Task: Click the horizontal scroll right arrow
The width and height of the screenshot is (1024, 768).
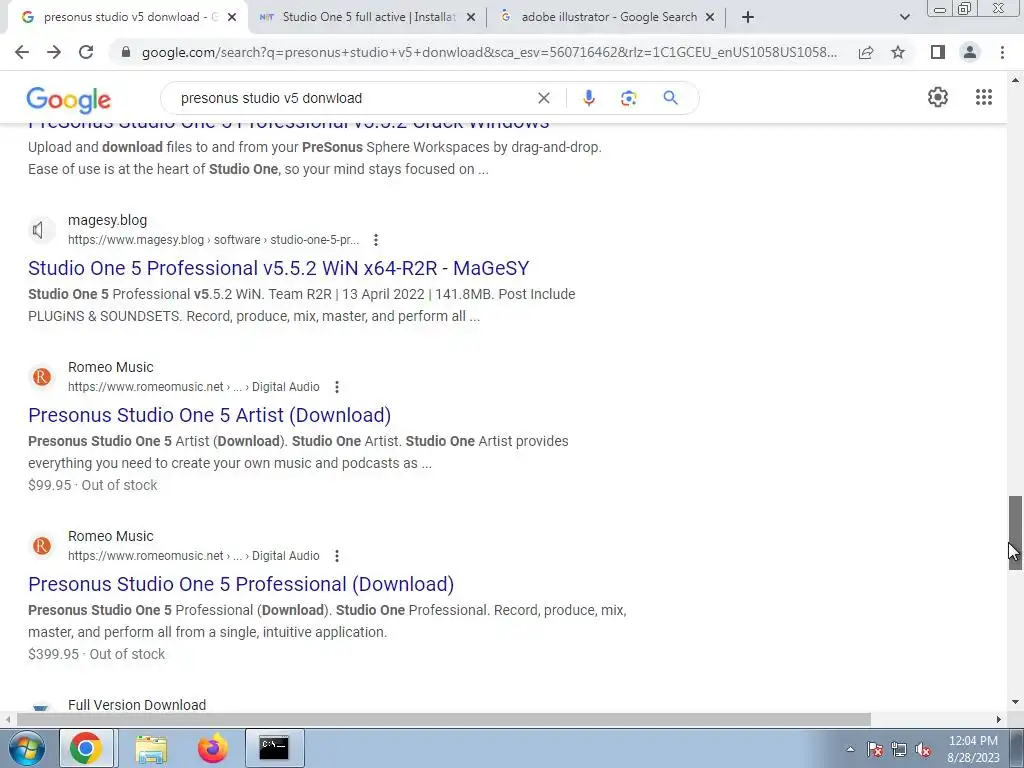Action: pos(999,719)
